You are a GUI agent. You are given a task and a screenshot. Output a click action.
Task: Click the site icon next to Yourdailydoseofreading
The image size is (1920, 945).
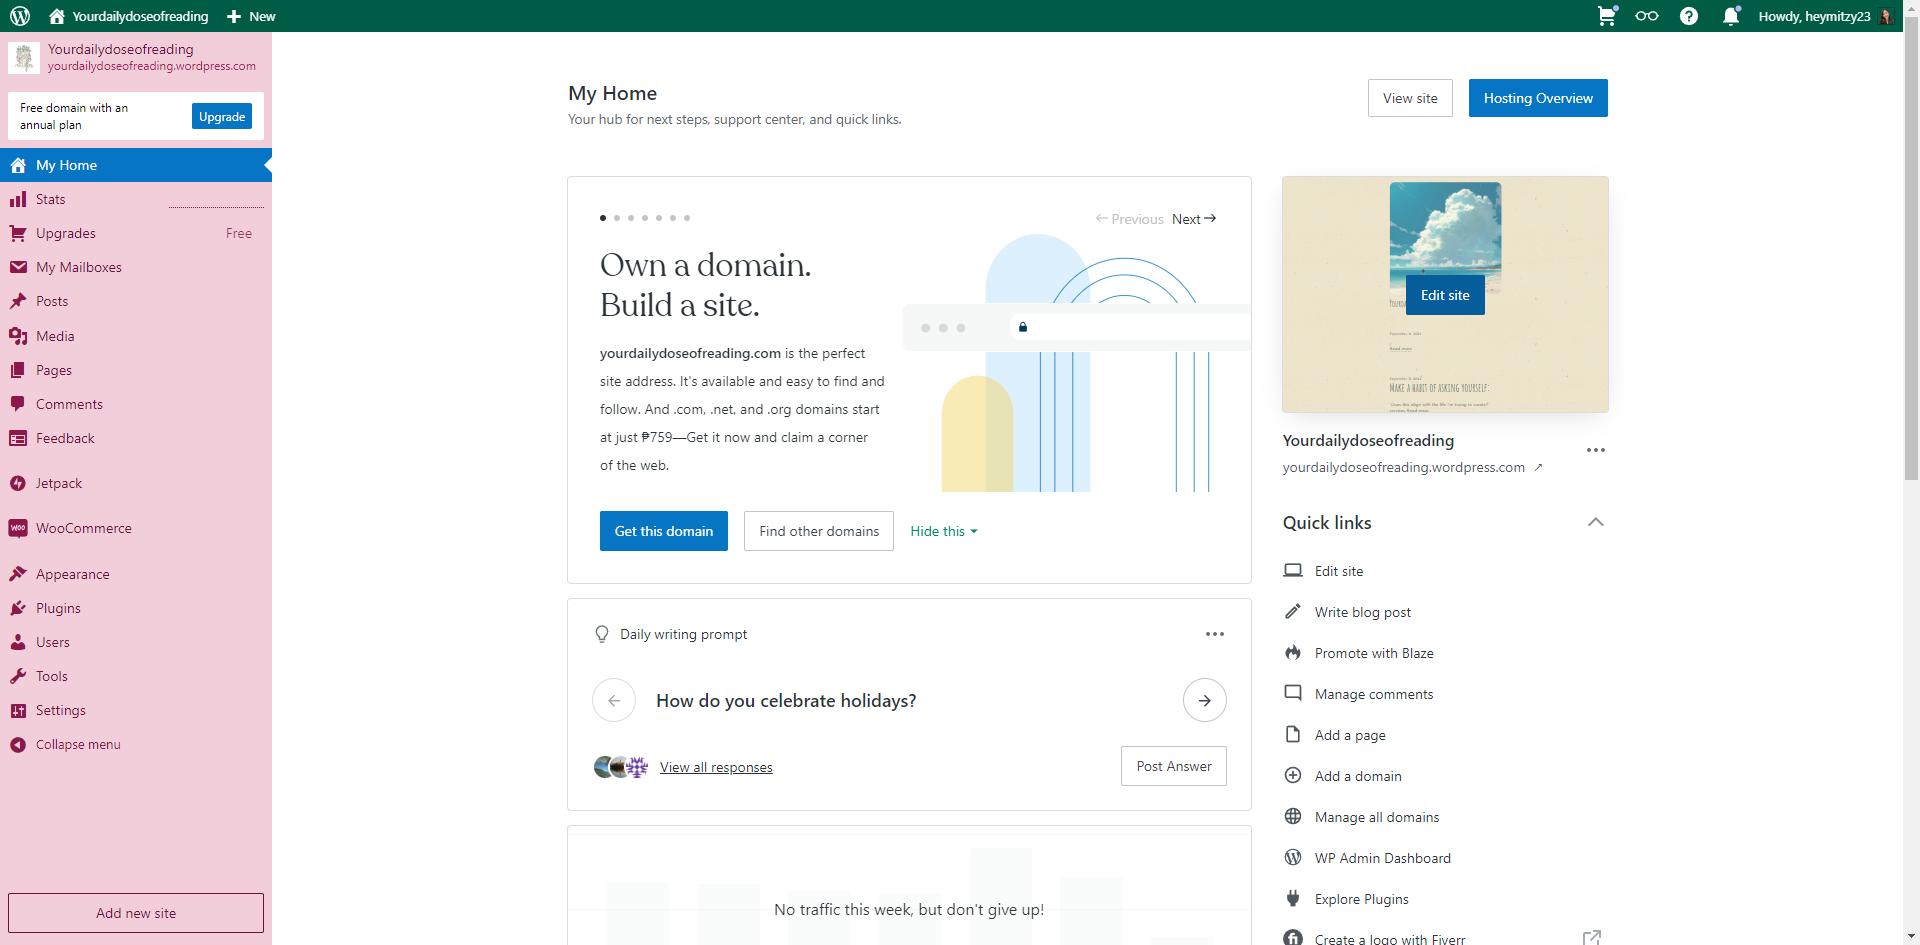pyautogui.click(x=24, y=58)
